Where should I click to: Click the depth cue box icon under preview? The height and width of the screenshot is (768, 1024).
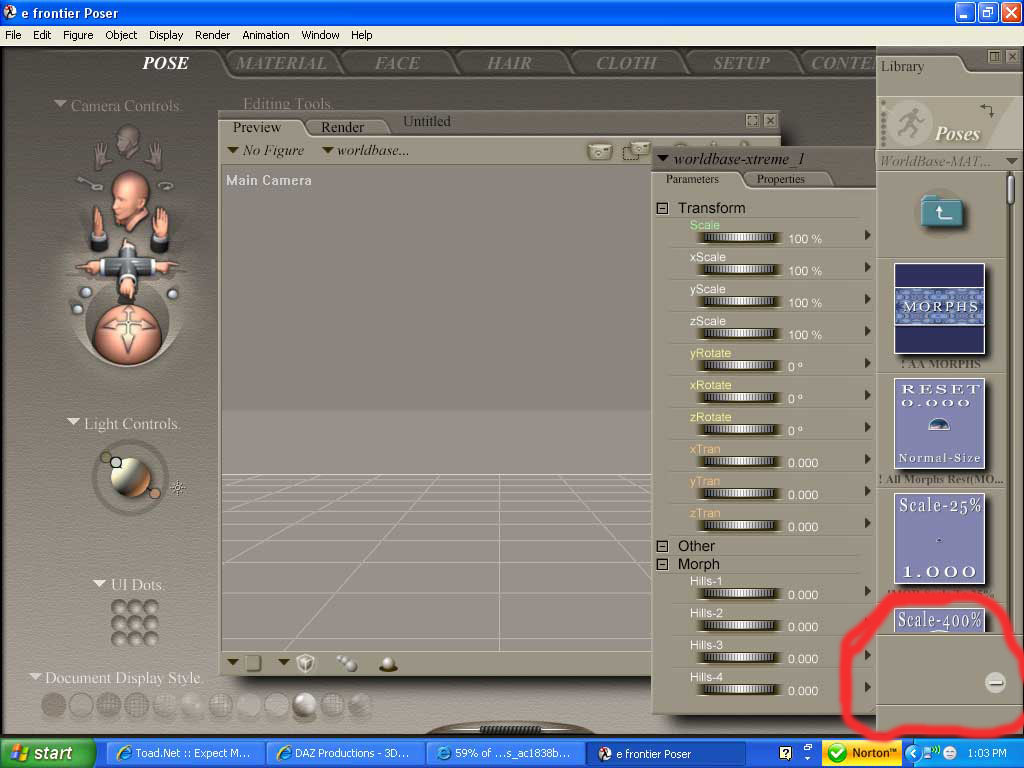305,663
